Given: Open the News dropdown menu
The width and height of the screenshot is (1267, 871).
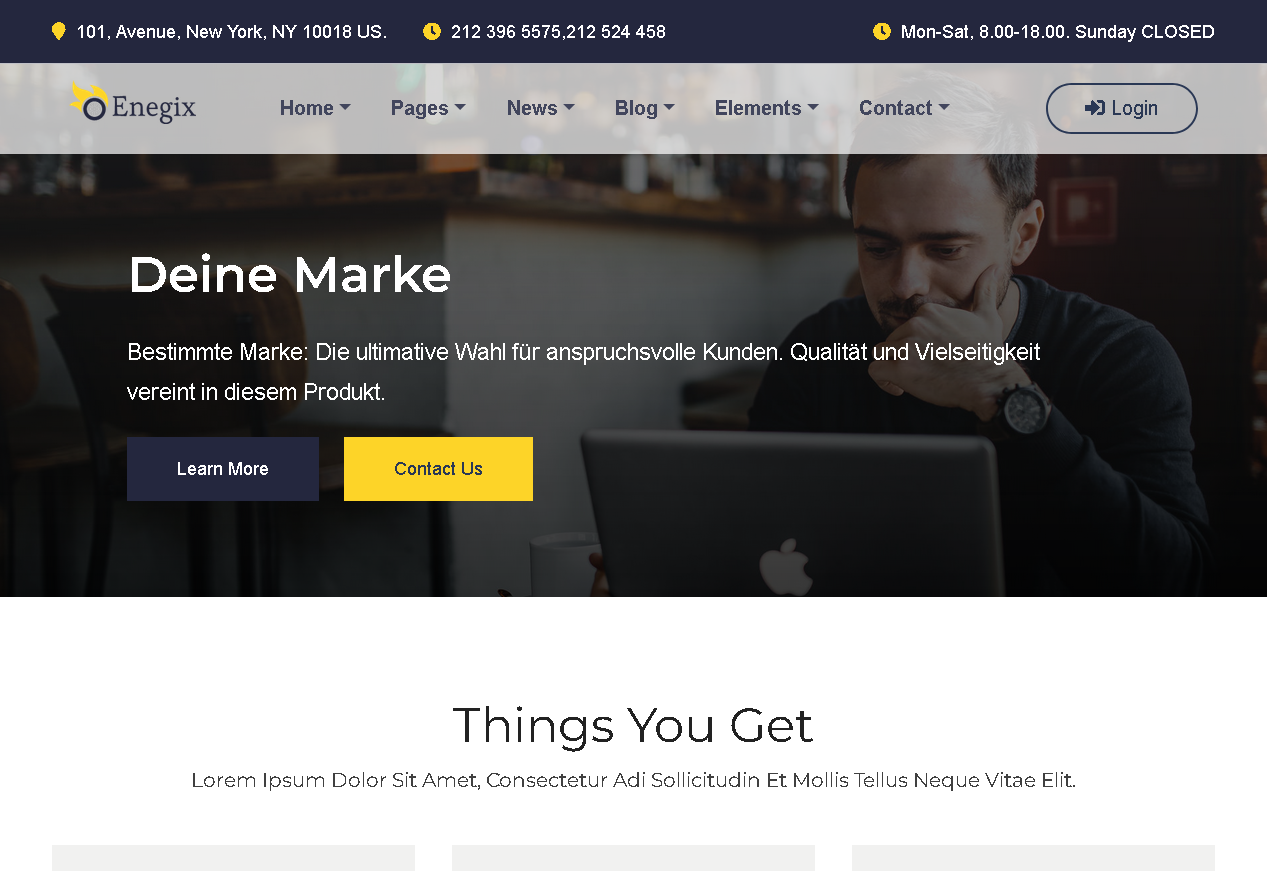Looking at the screenshot, I should [541, 108].
